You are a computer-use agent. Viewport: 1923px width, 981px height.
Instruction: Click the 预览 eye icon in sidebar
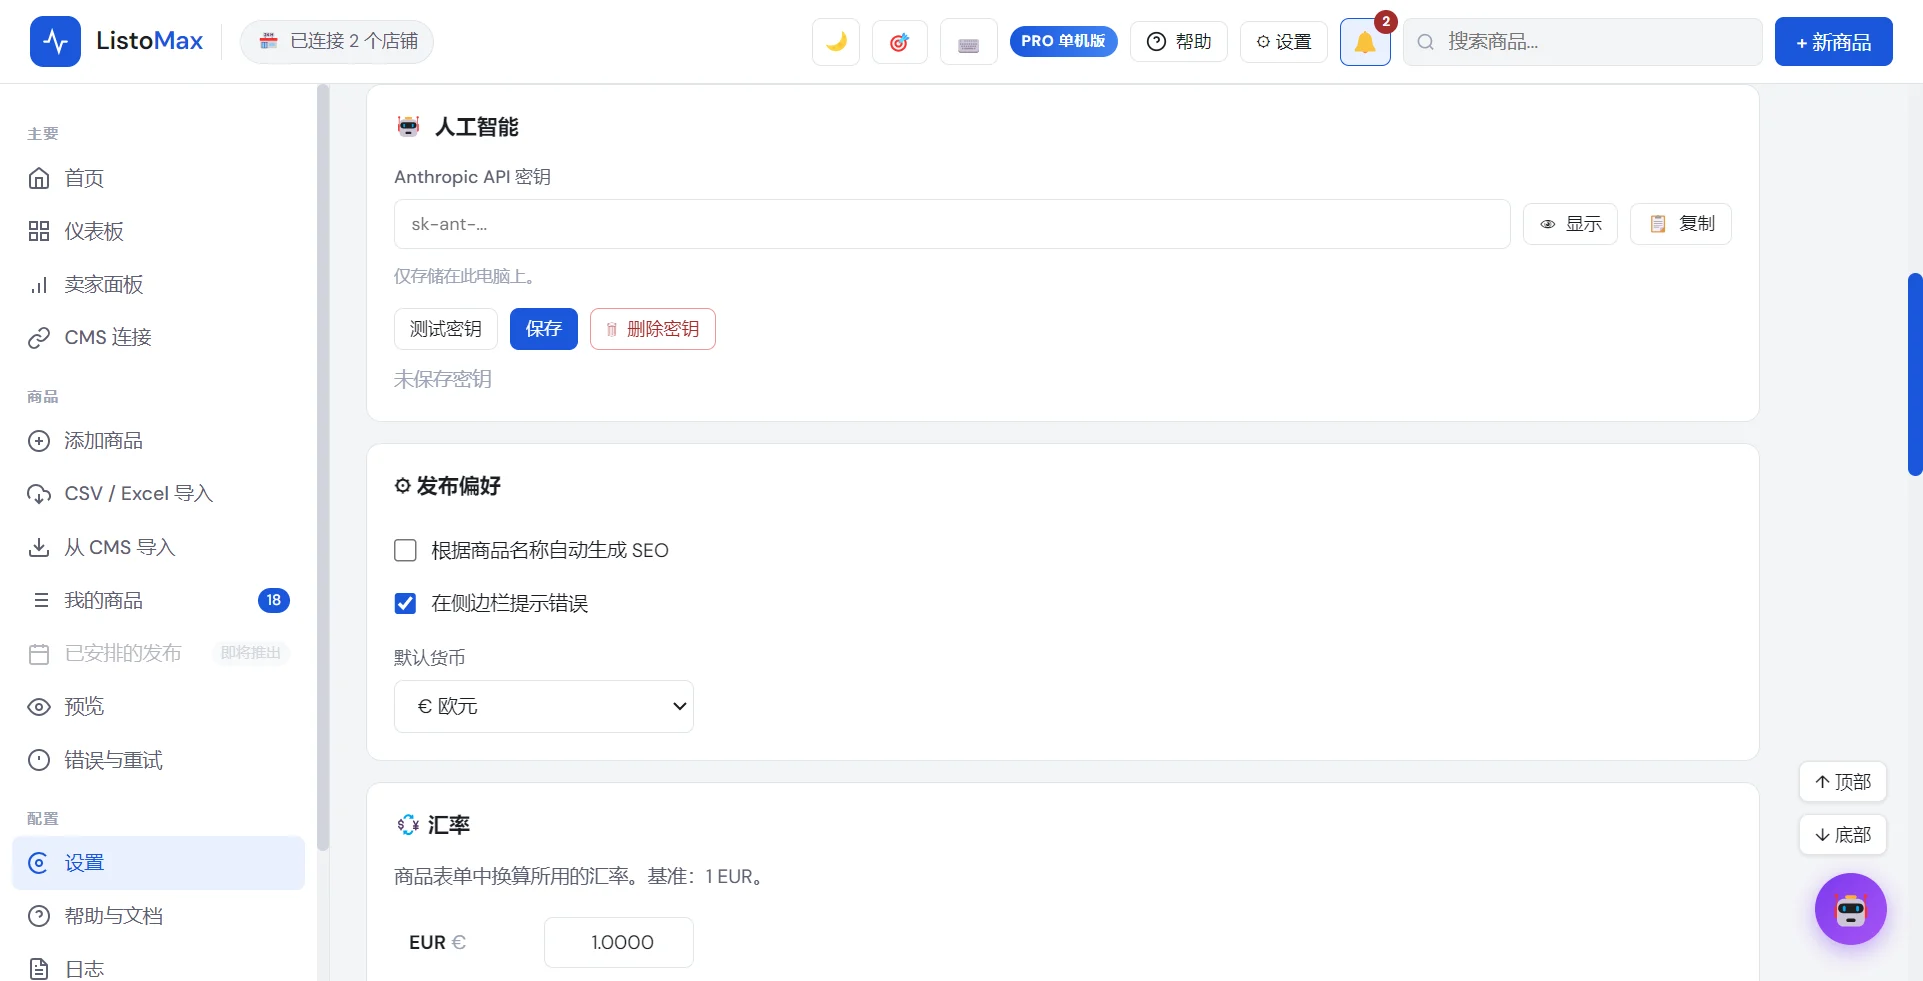pos(39,707)
